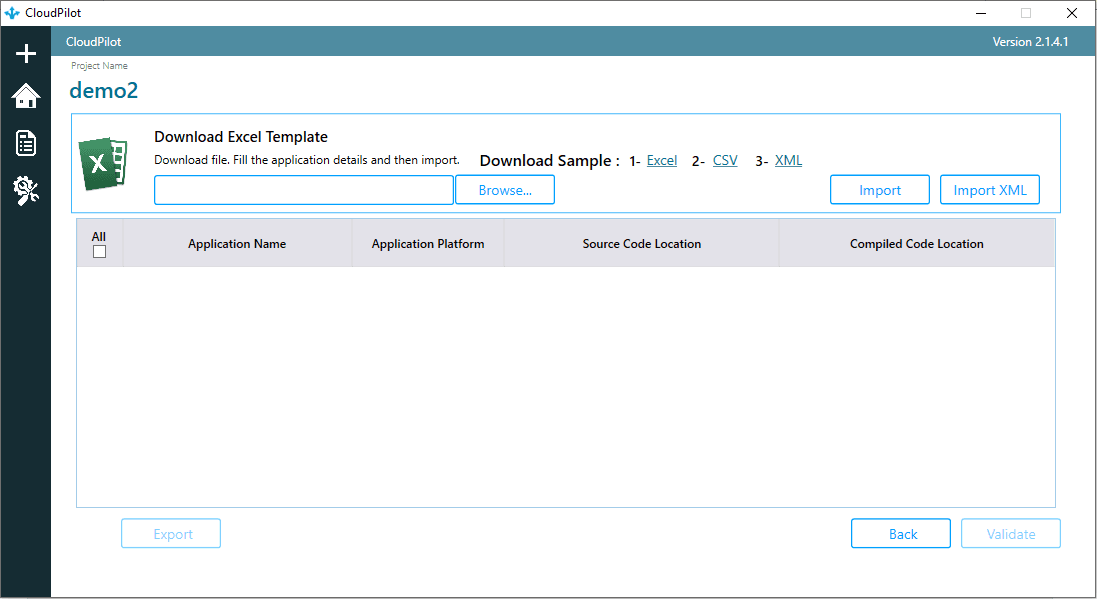The image size is (1097, 599).
Task: Click the Version 2.1.4.1 label
Action: [1030, 42]
